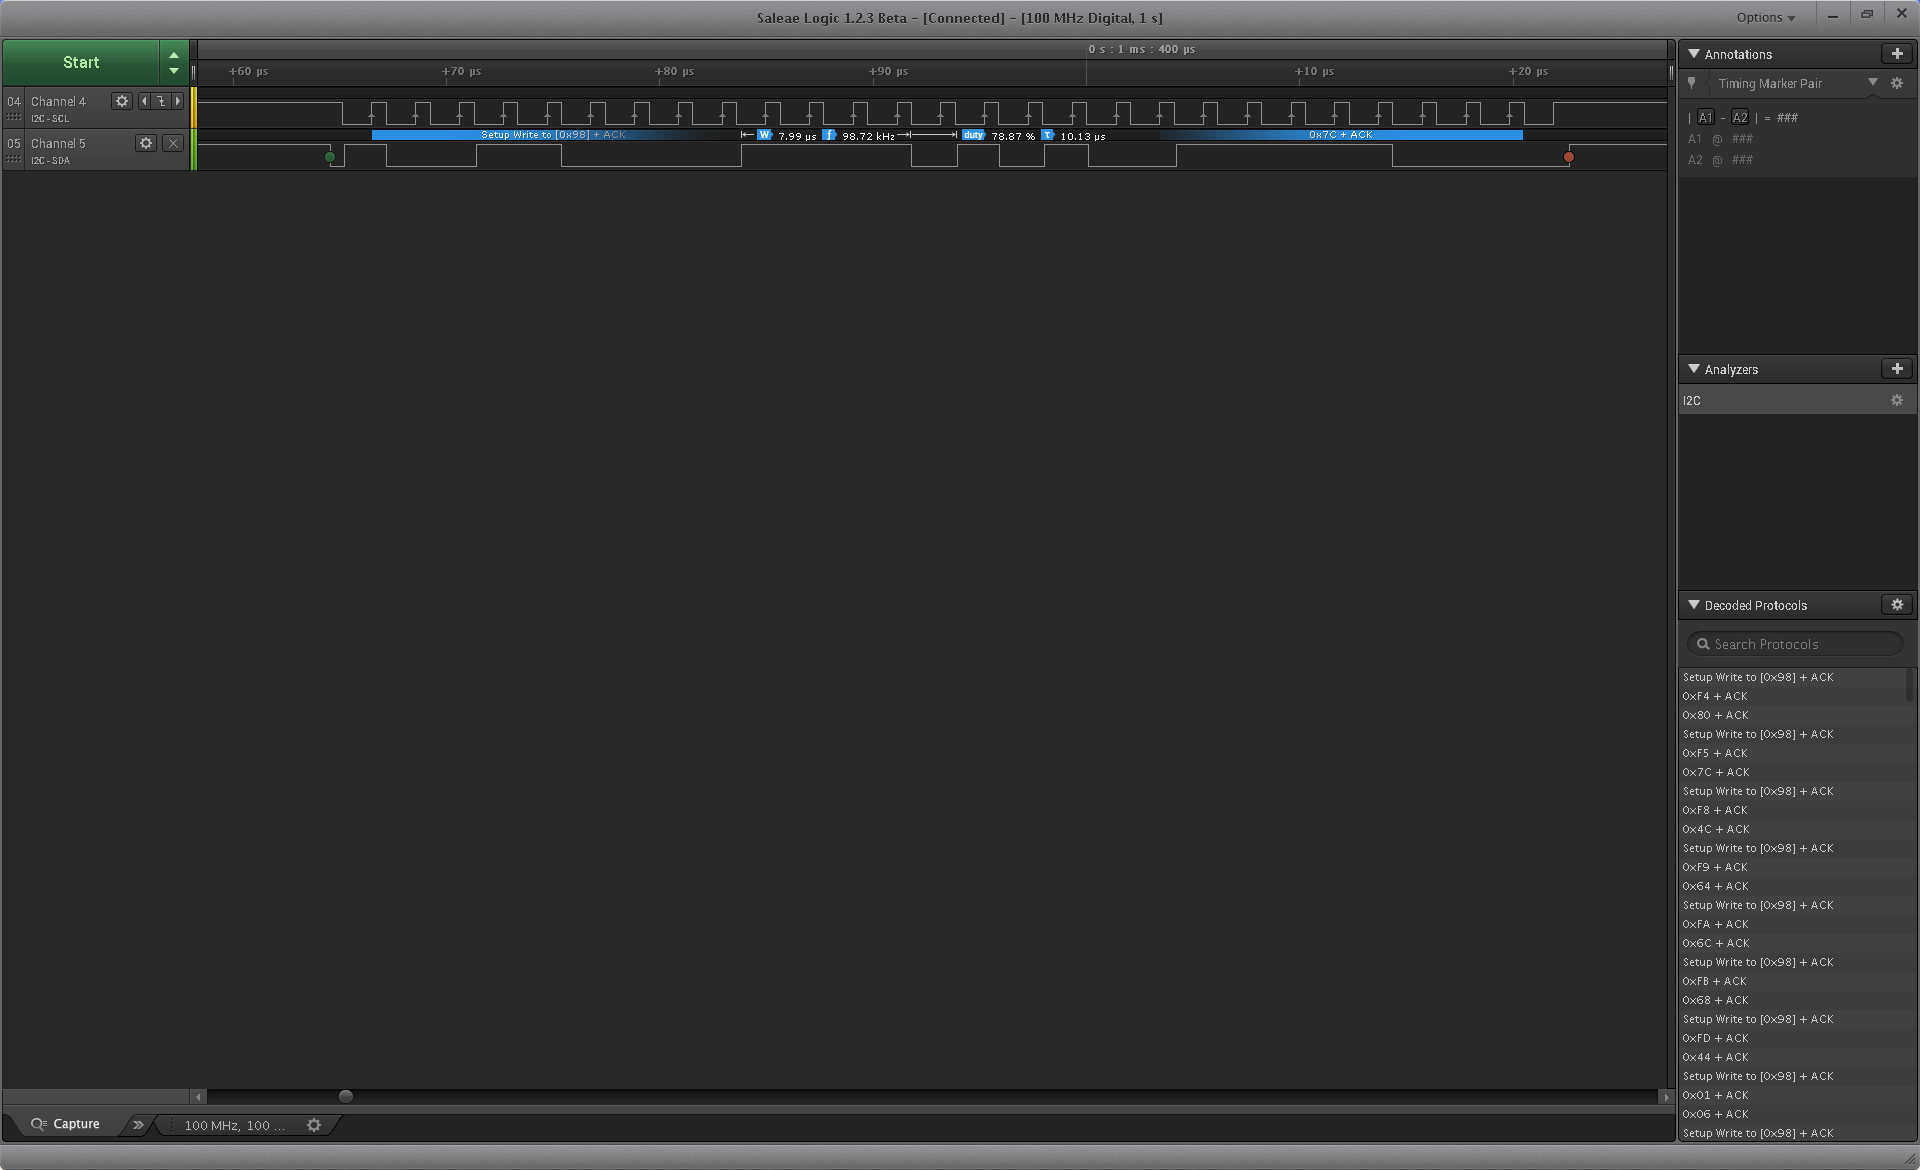Click the Start capture button
Viewport: 1920px width, 1170px height.
(x=82, y=62)
